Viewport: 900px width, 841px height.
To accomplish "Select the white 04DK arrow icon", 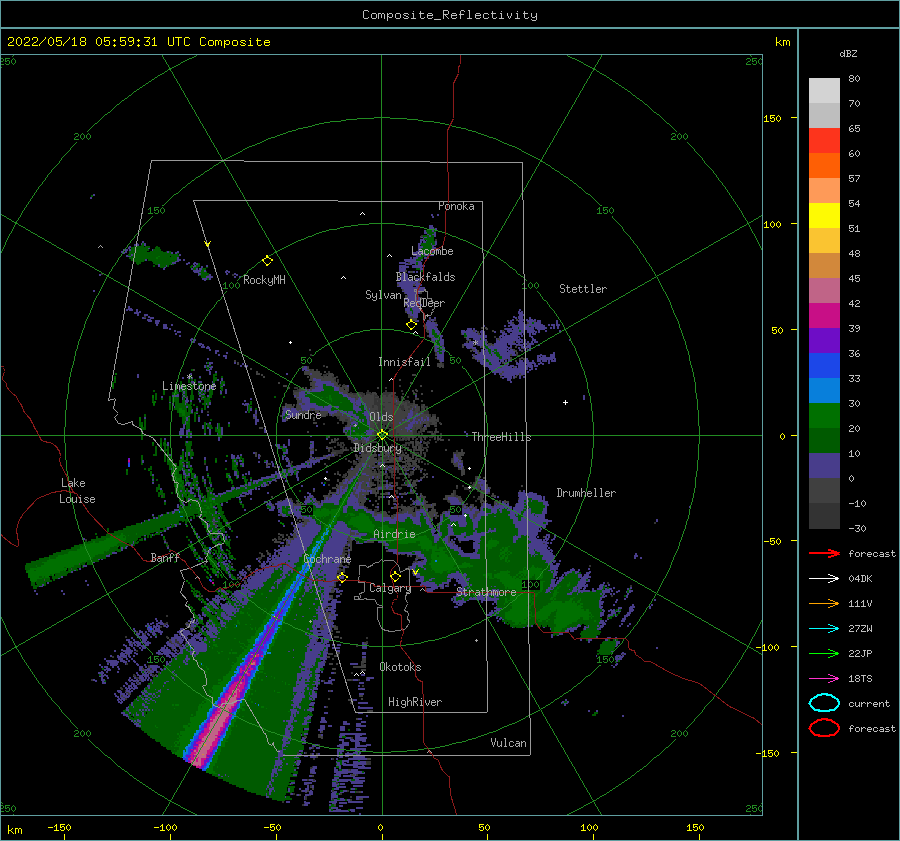I will pos(824,579).
